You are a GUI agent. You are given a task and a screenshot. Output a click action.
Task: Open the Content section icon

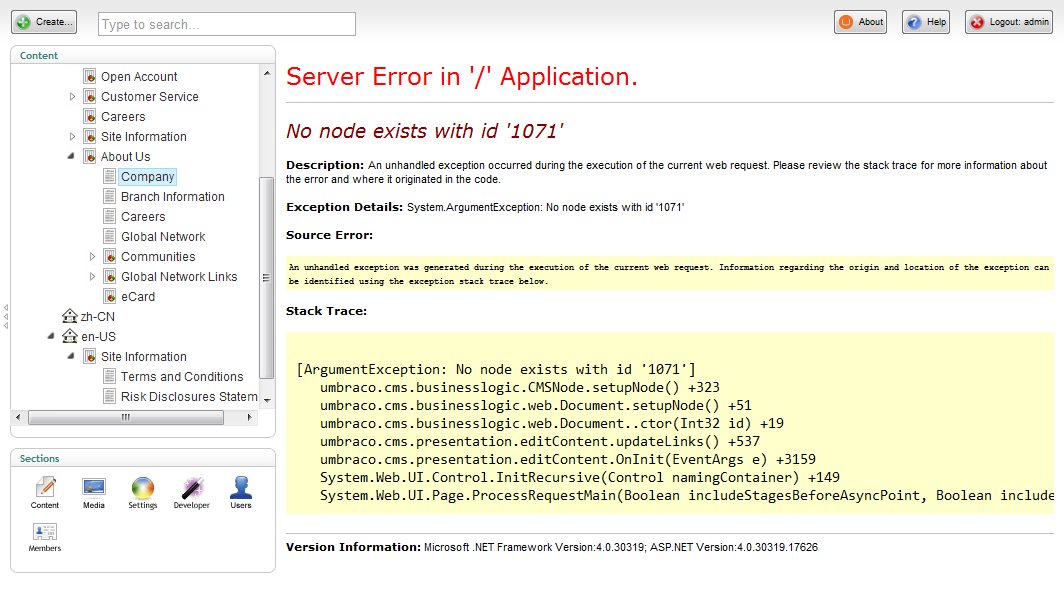(45, 493)
